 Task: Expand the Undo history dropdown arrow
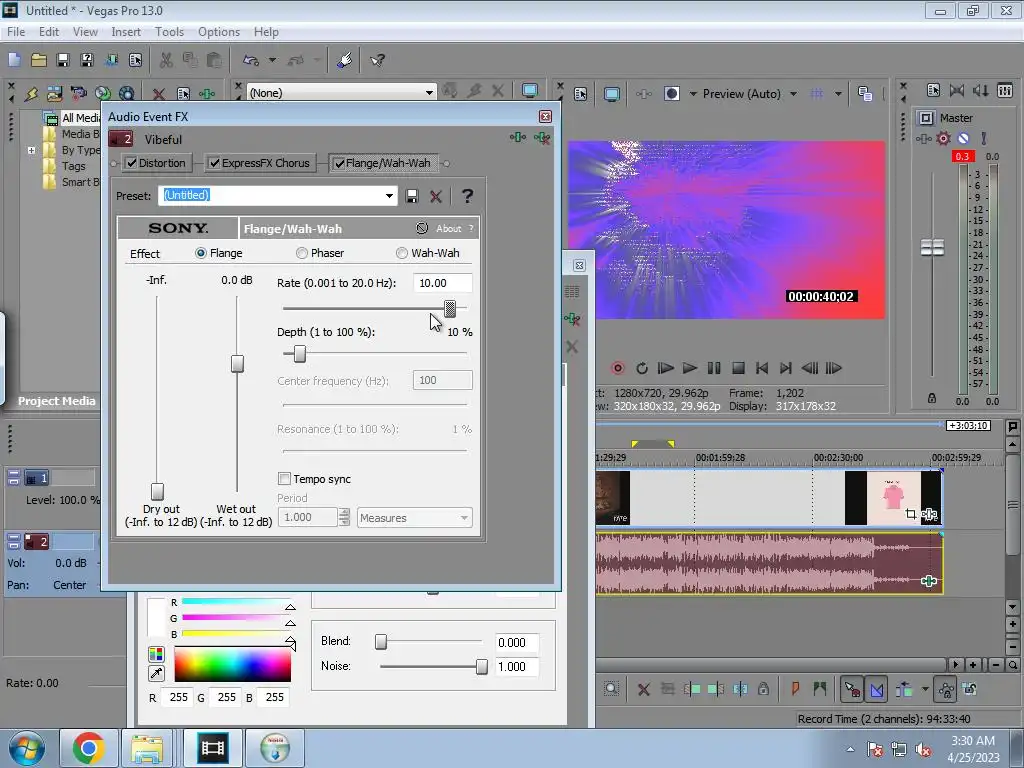[272, 60]
